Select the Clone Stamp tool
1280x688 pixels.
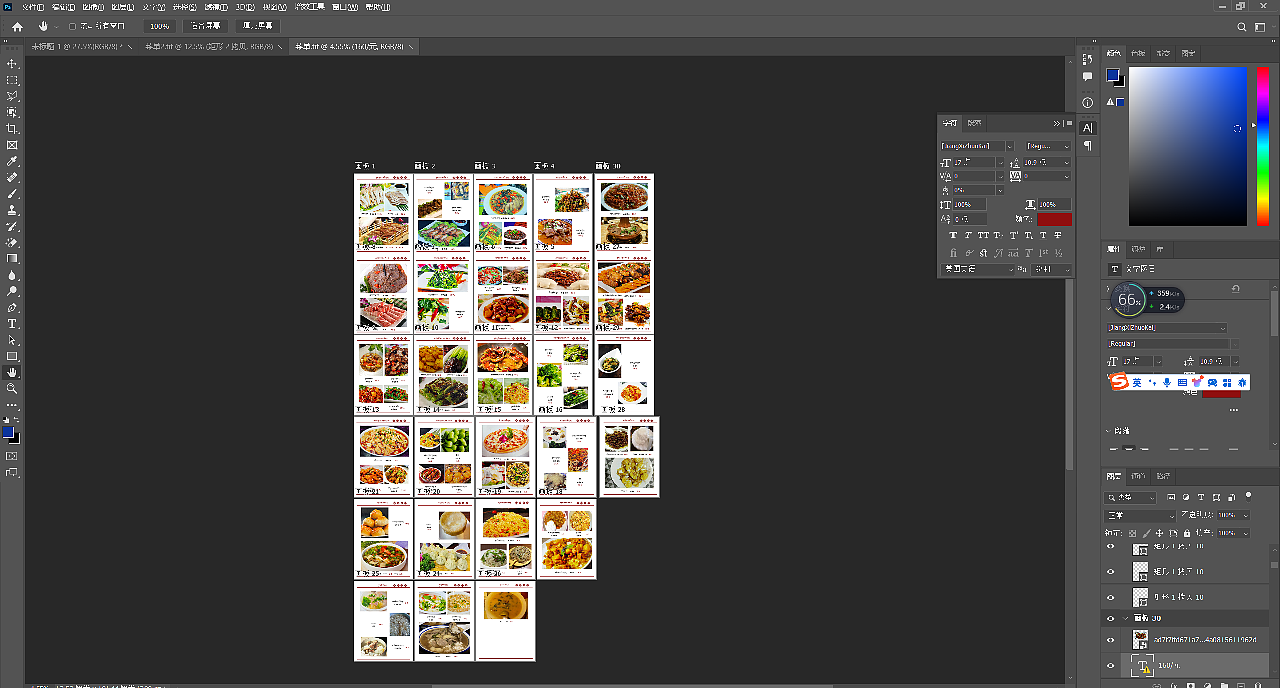[x=12, y=210]
